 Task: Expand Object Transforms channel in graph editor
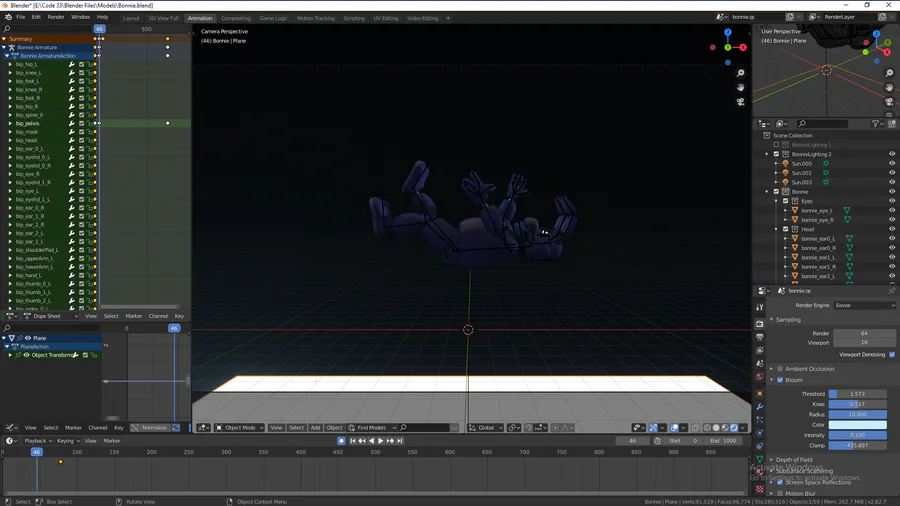[x=10, y=355]
